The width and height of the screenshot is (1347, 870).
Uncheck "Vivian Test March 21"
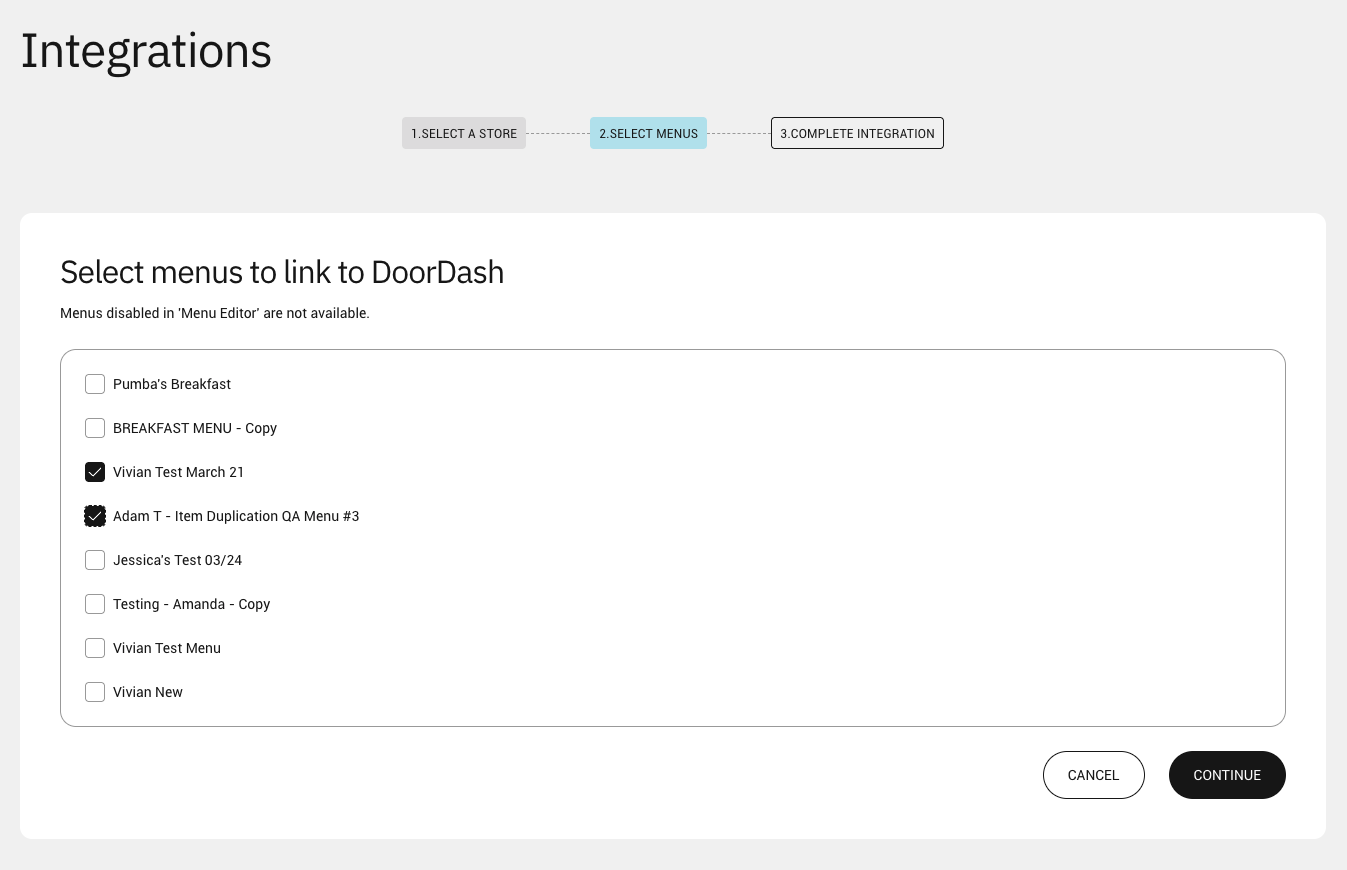94,472
